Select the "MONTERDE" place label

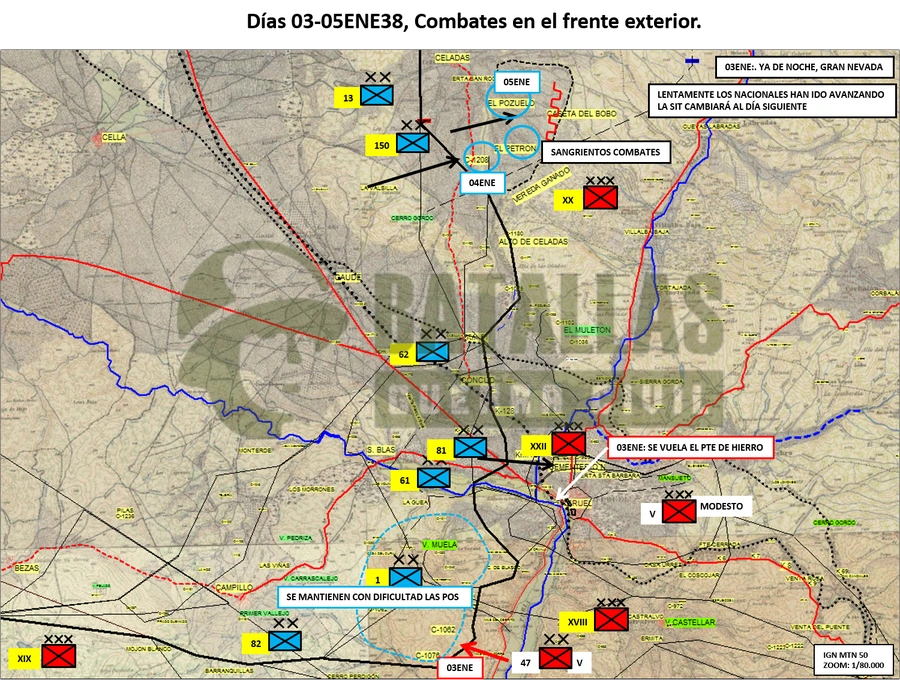pyautogui.click(x=255, y=450)
